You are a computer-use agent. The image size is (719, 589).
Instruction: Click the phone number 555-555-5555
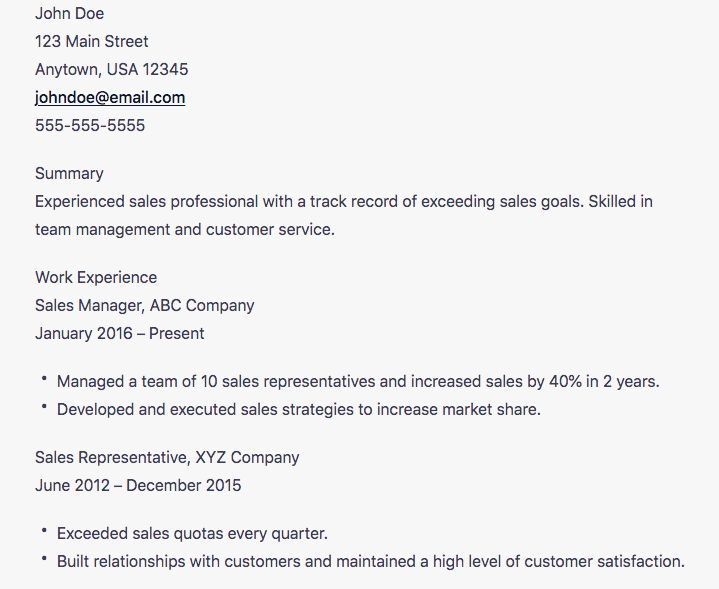(x=90, y=125)
